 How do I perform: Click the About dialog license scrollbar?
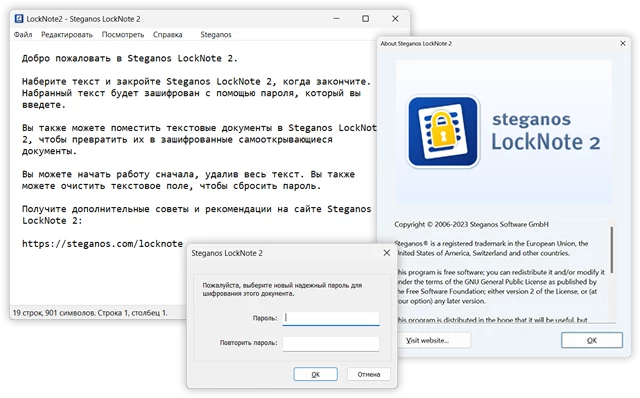point(611,250)
